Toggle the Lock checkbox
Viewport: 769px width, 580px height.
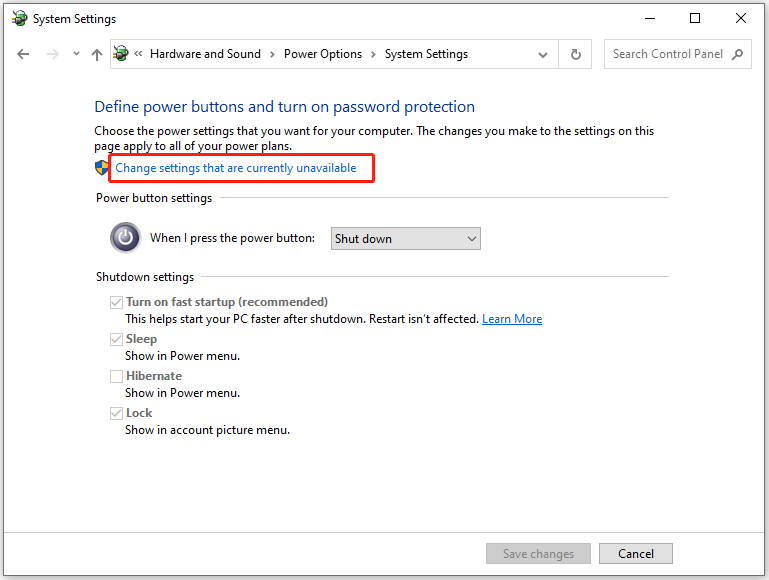116,413
